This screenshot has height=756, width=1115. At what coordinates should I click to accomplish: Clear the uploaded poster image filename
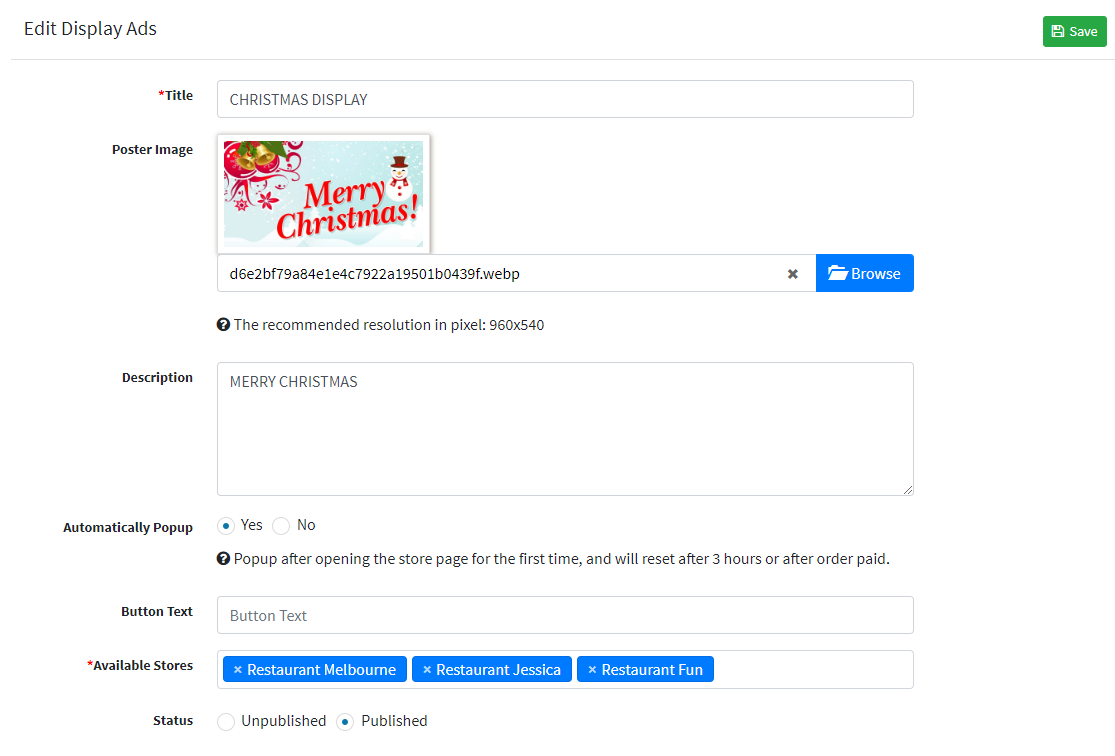coord(792,274)
